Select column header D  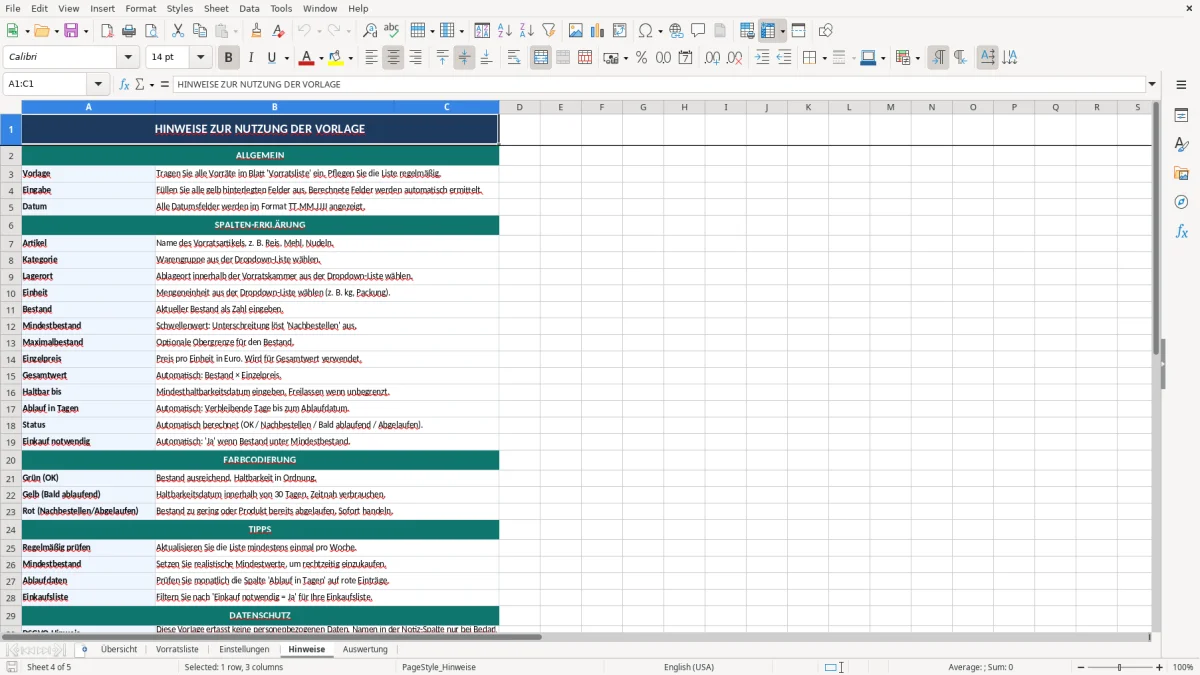tap(519, 107)
